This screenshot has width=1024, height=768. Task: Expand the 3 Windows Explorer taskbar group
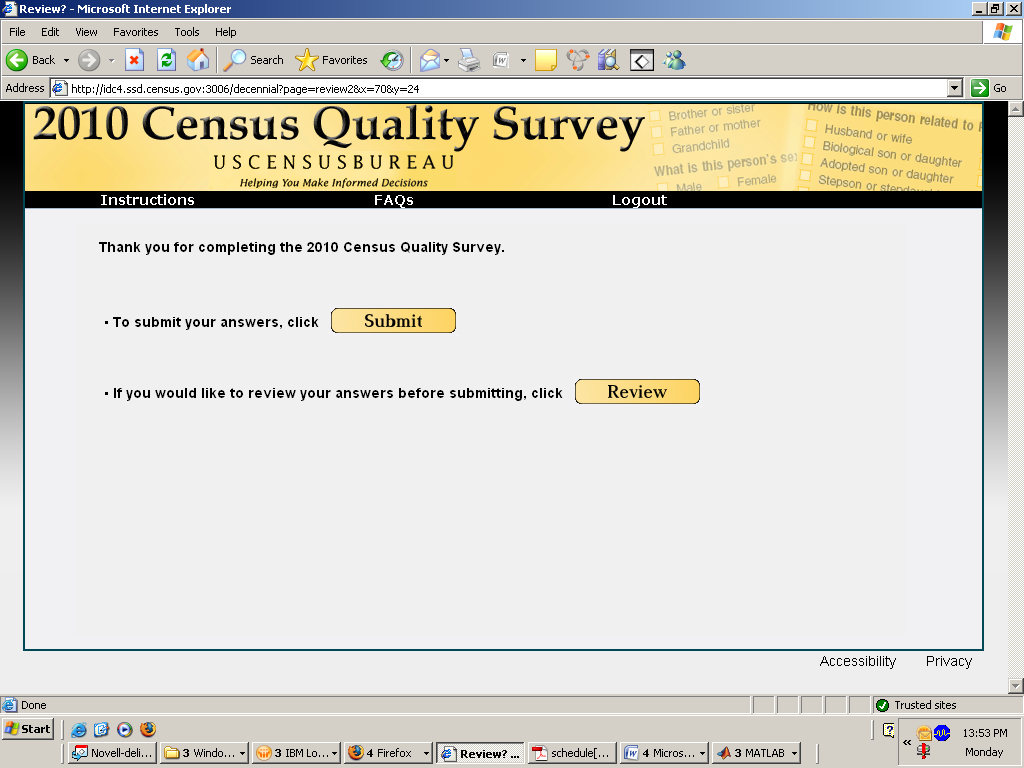[x=242, y=753]
